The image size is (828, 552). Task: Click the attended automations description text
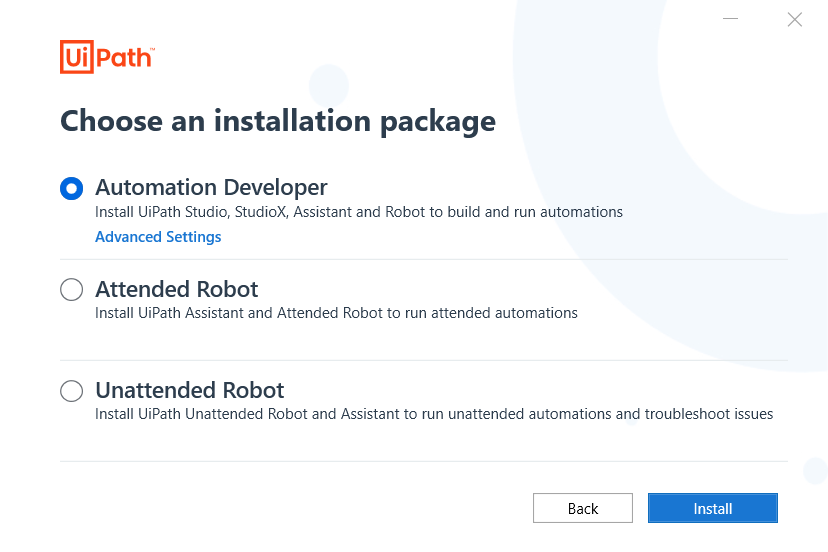336,313
